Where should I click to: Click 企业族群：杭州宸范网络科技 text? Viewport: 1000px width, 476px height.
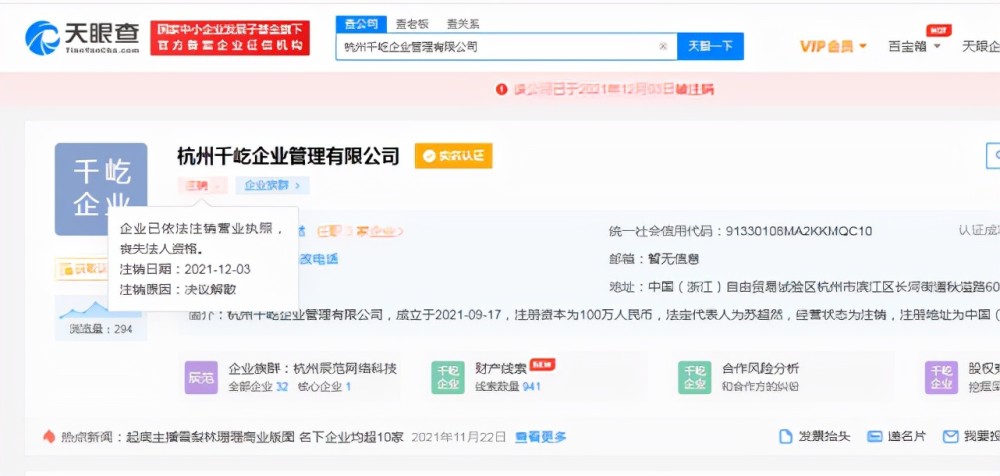[312, 368]
